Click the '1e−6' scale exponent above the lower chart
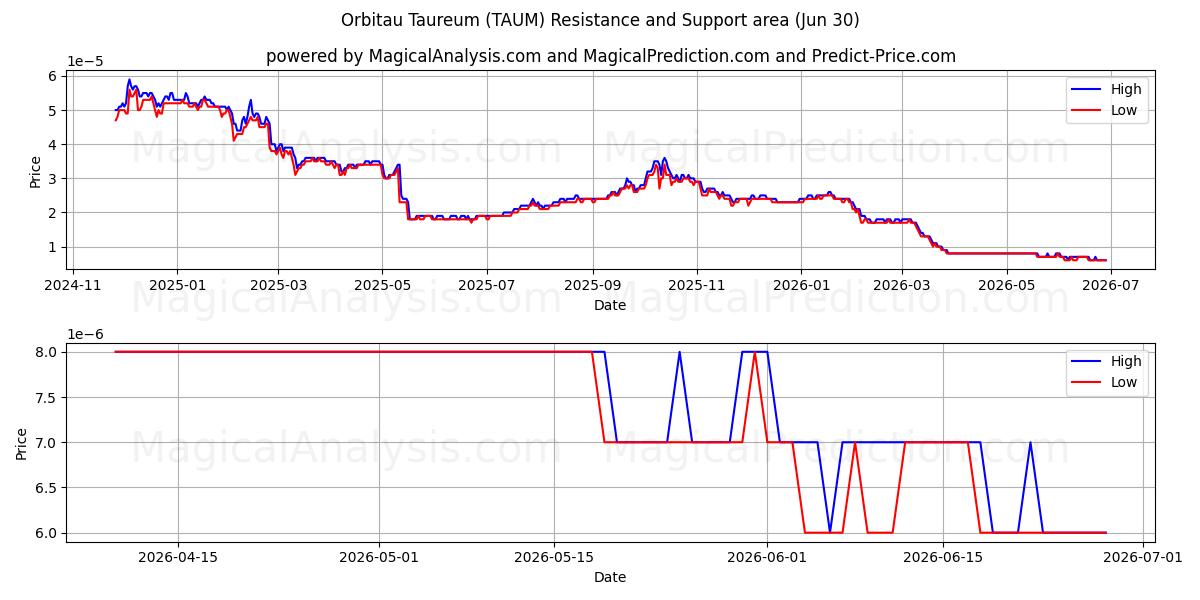This screenshot has width=1200, height=600. 85,333
